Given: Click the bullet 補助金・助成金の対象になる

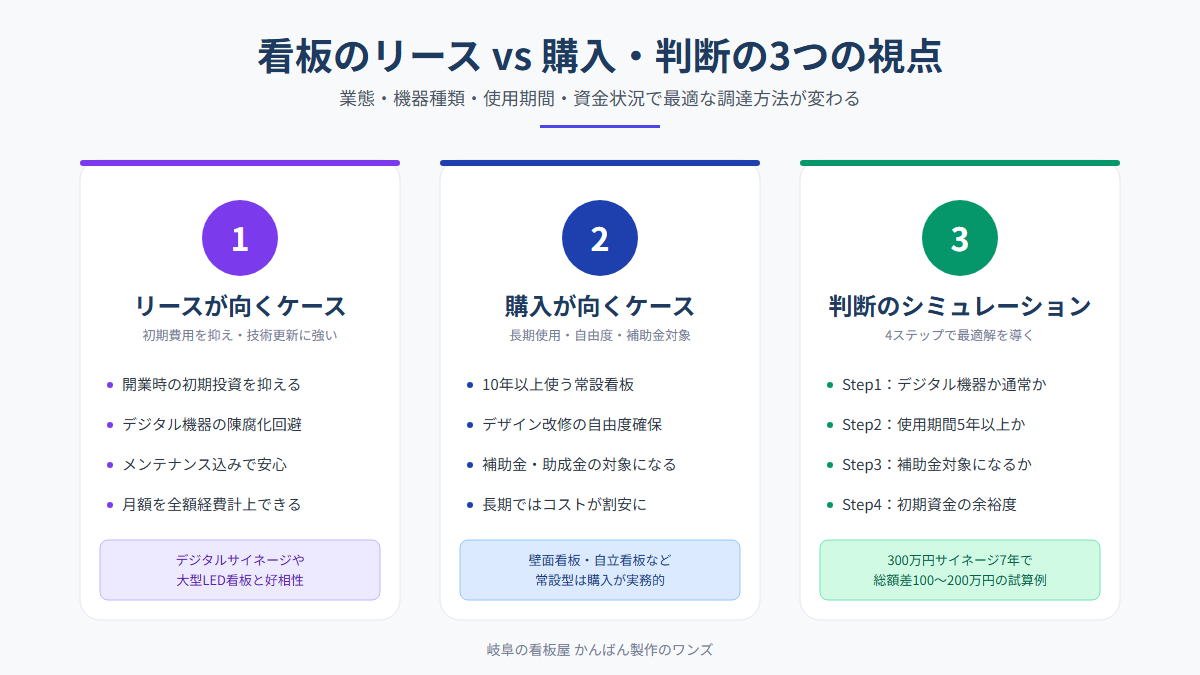Looking at the screenshot, I should point(579,464).
